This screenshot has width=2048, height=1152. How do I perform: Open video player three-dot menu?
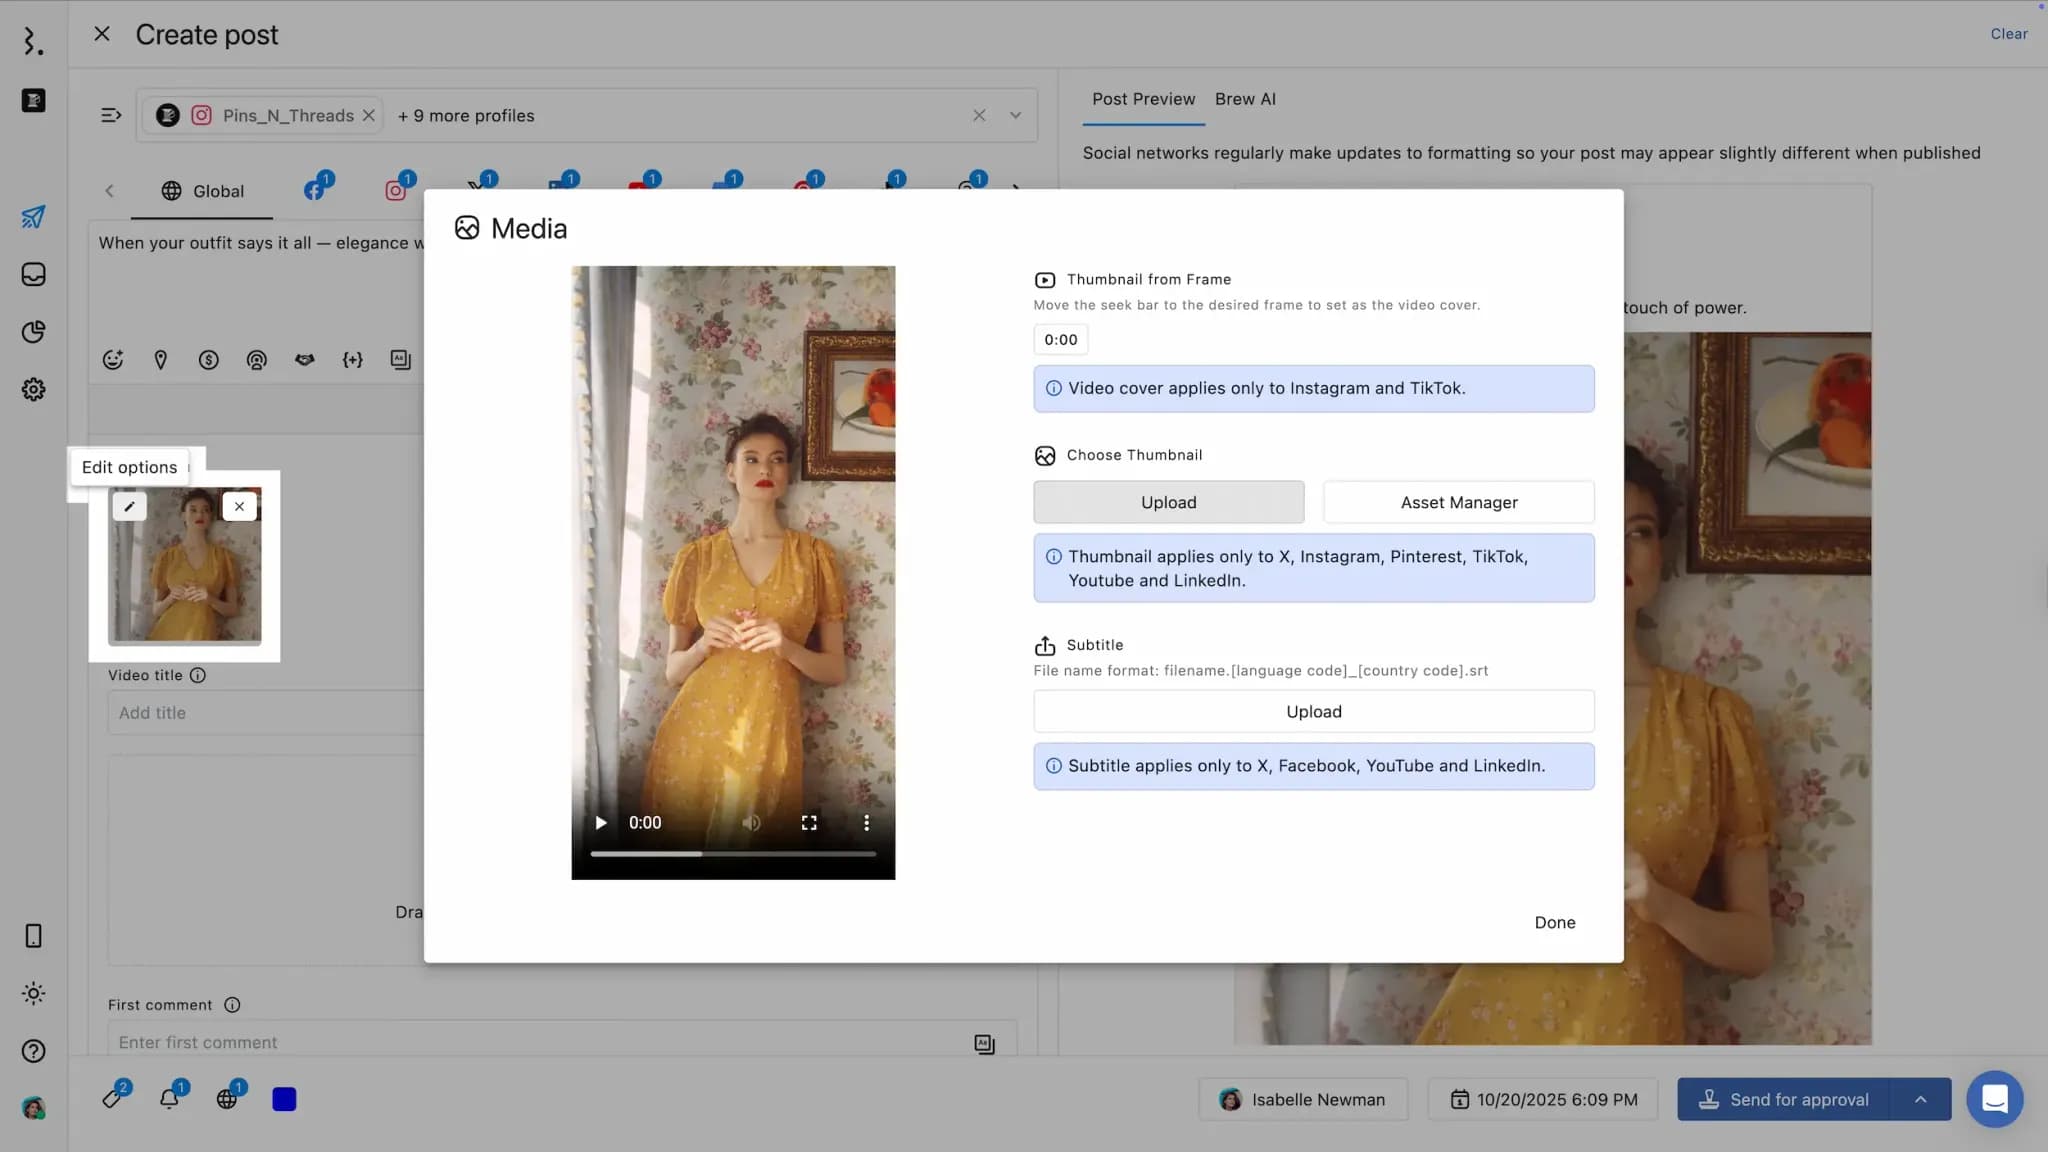866,823
